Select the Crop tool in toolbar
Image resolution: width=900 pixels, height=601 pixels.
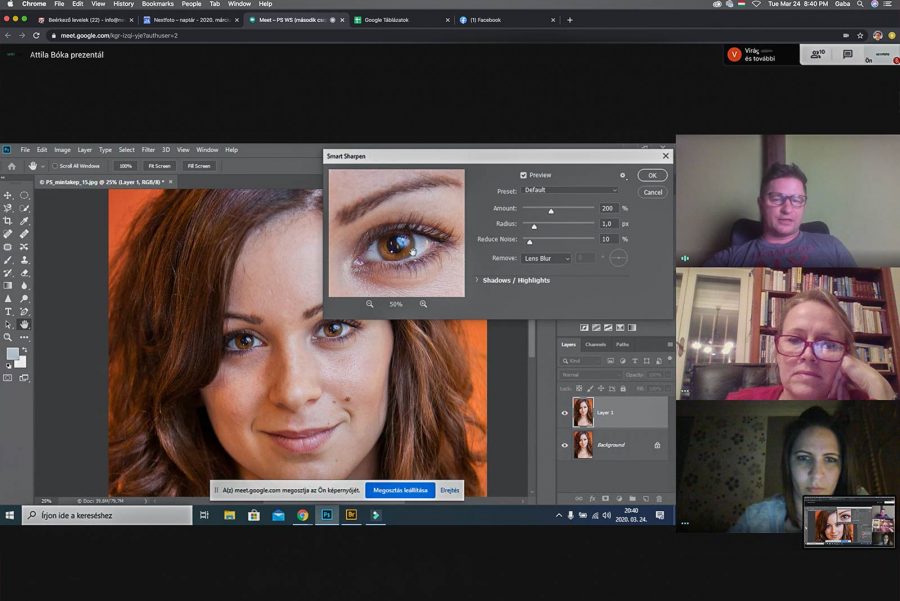click(8, 221)
